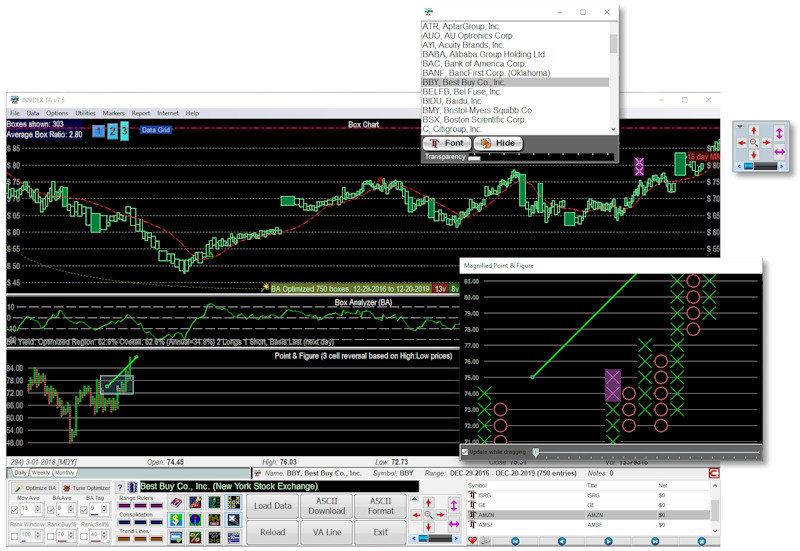Click the blue circle X button under the table
Image resolution: width=800 pixels, height=551 pixels.
coord(702,541)
